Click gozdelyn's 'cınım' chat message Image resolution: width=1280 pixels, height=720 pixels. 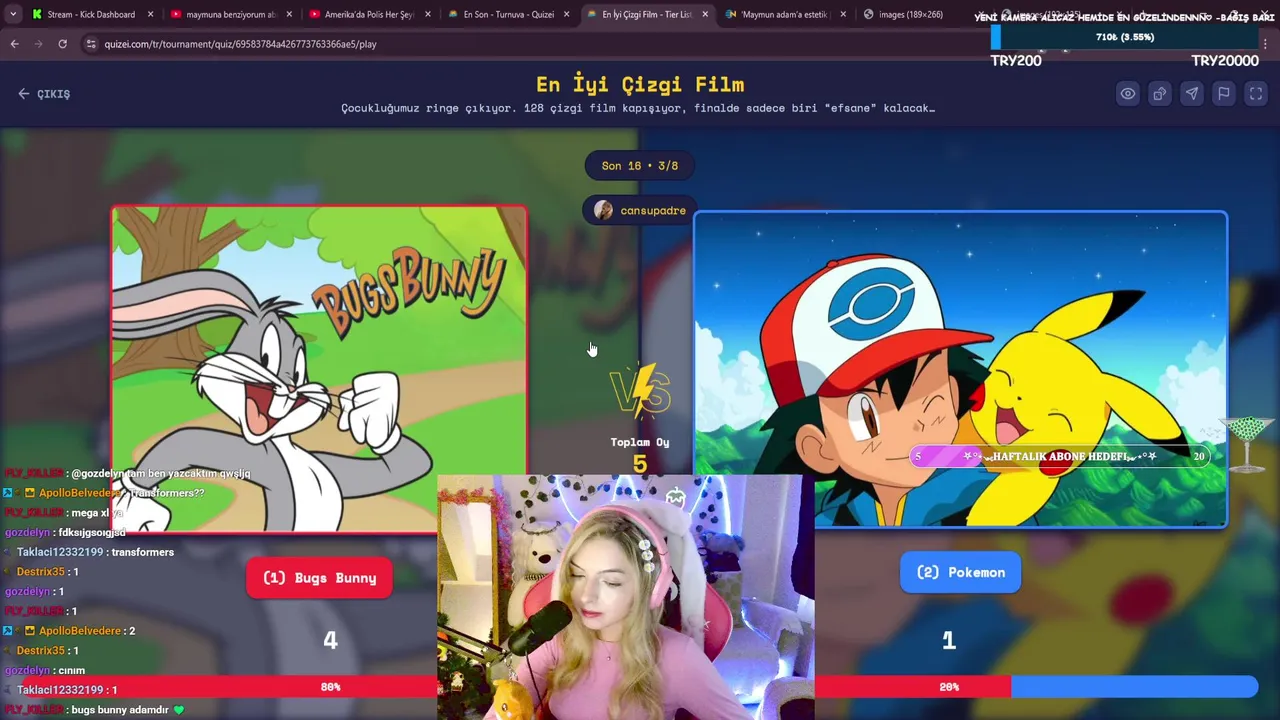(x=71, y=670)
